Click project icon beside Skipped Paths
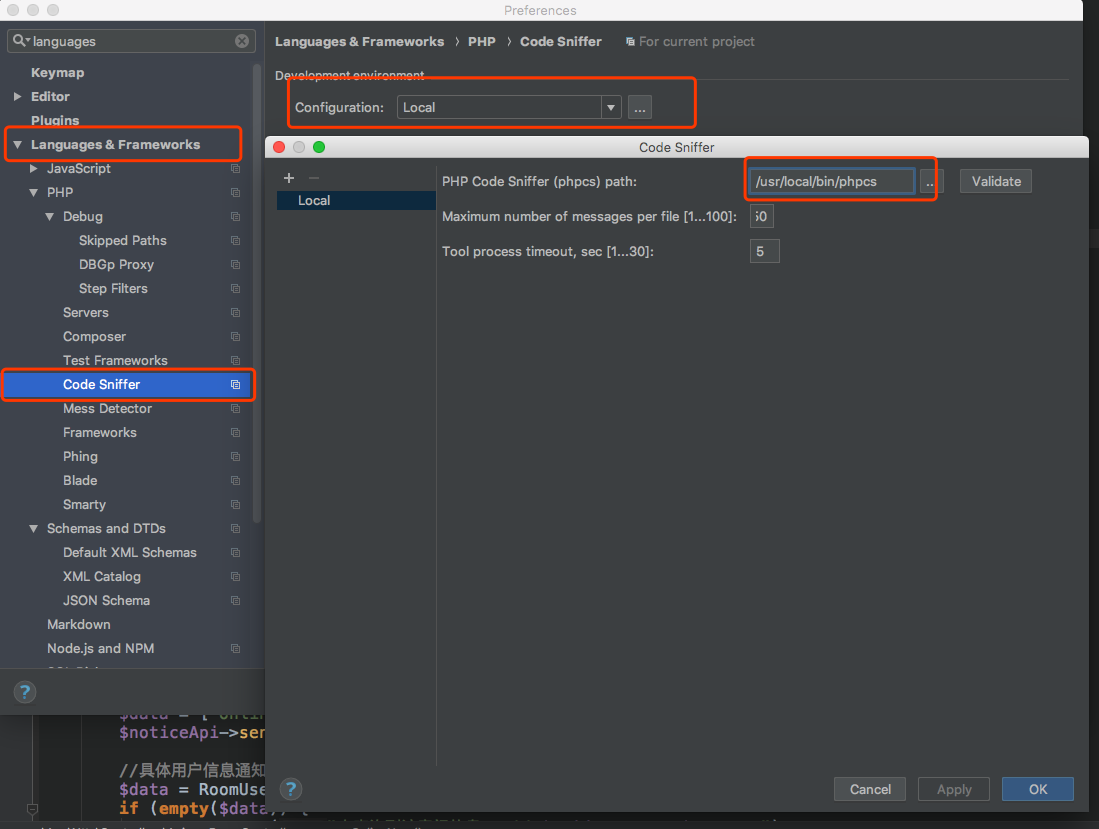 (x=236, y=240)
